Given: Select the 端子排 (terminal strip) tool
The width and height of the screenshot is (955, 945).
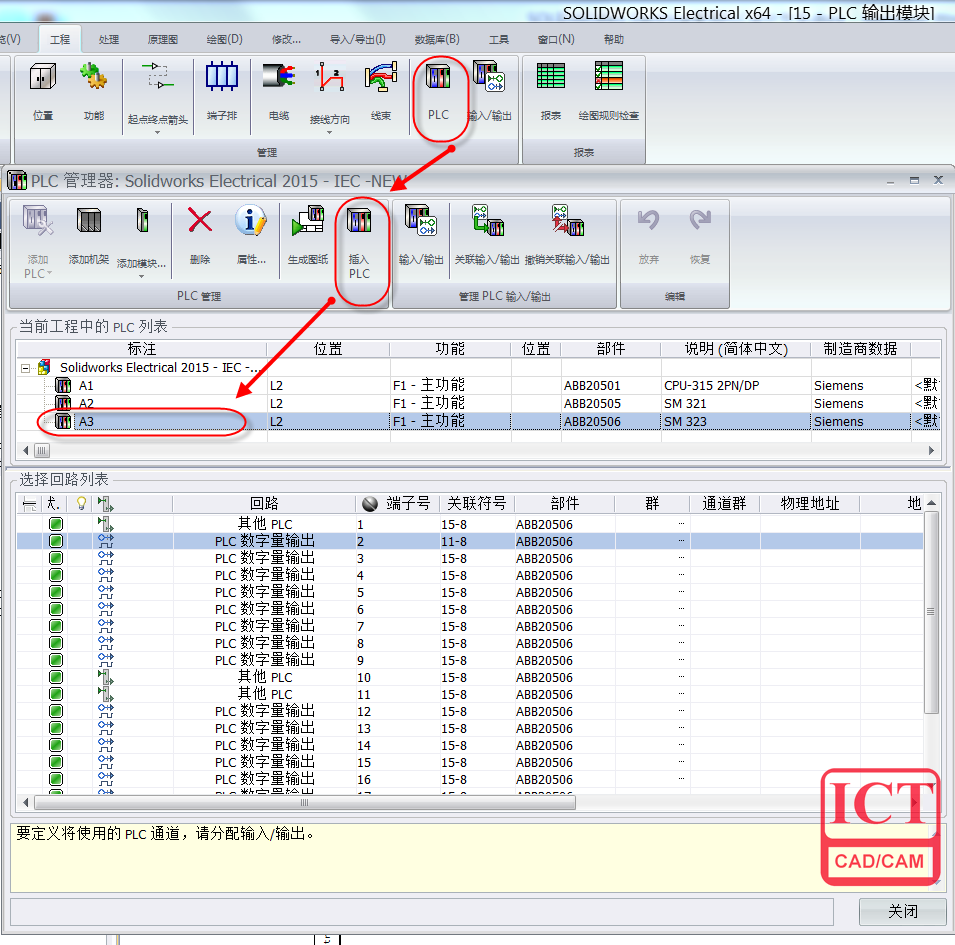Looking at the screenshot, I should (221, 85).
